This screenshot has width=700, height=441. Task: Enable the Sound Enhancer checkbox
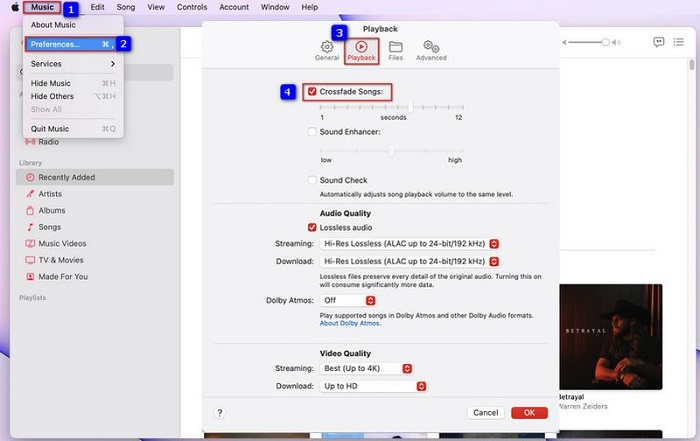[x=313, y=132]
